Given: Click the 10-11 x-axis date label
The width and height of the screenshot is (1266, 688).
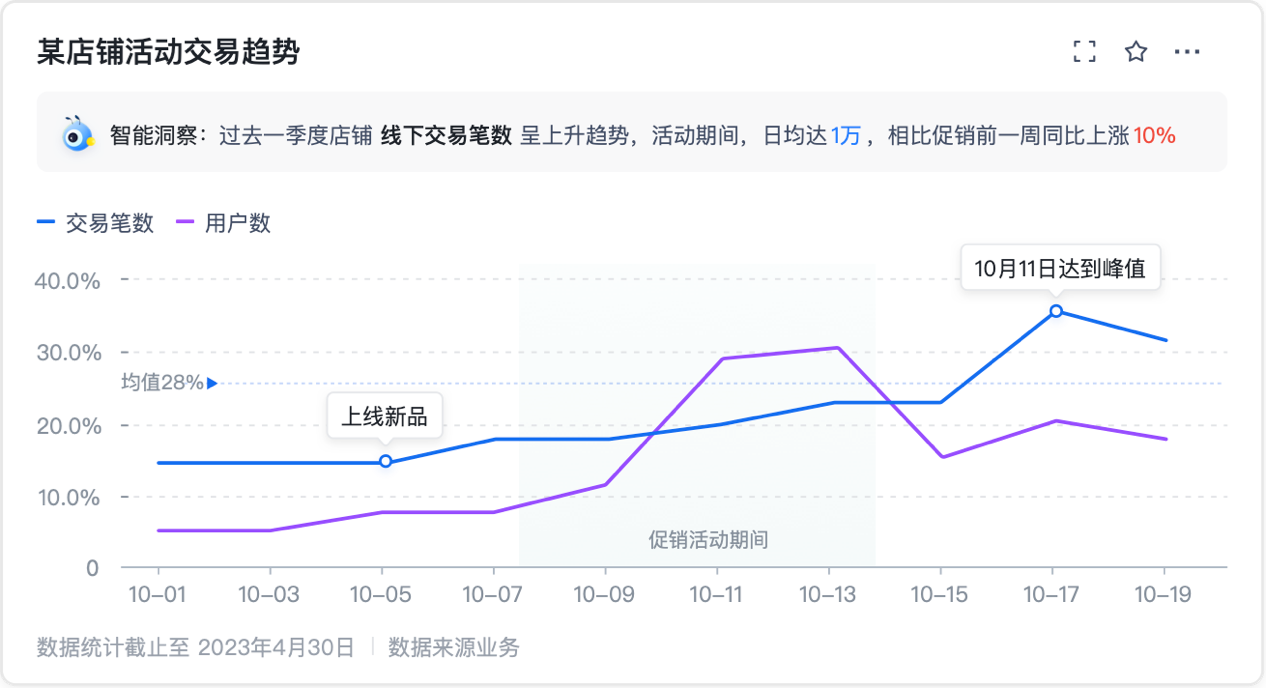Looking at the screenshot, I should (716, 595).
